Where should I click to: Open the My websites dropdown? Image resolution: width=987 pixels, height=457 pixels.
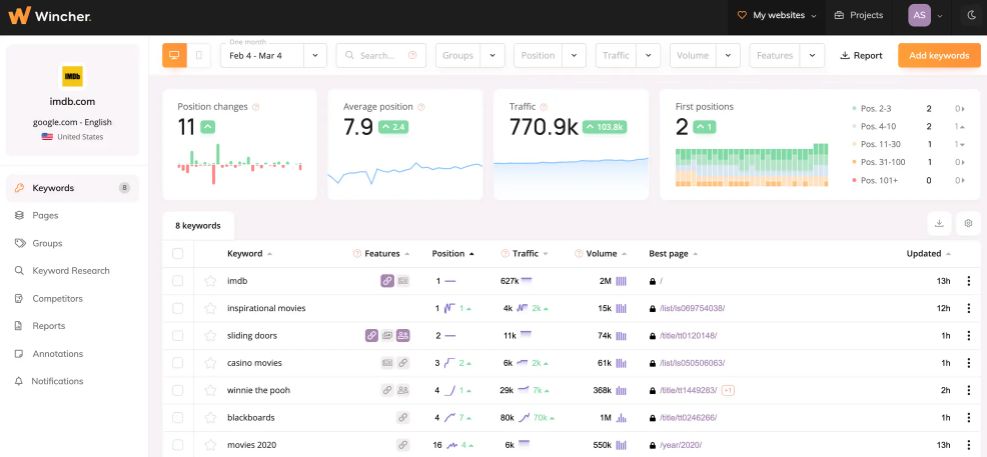pyautogui.click(x=777, y=15)
